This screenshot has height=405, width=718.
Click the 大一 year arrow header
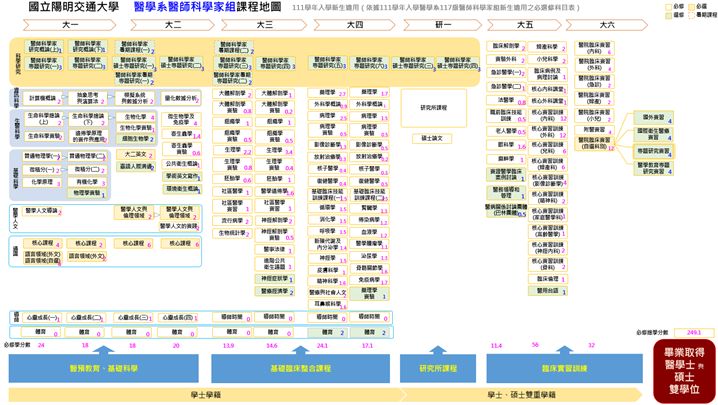[x=70, y=25]
